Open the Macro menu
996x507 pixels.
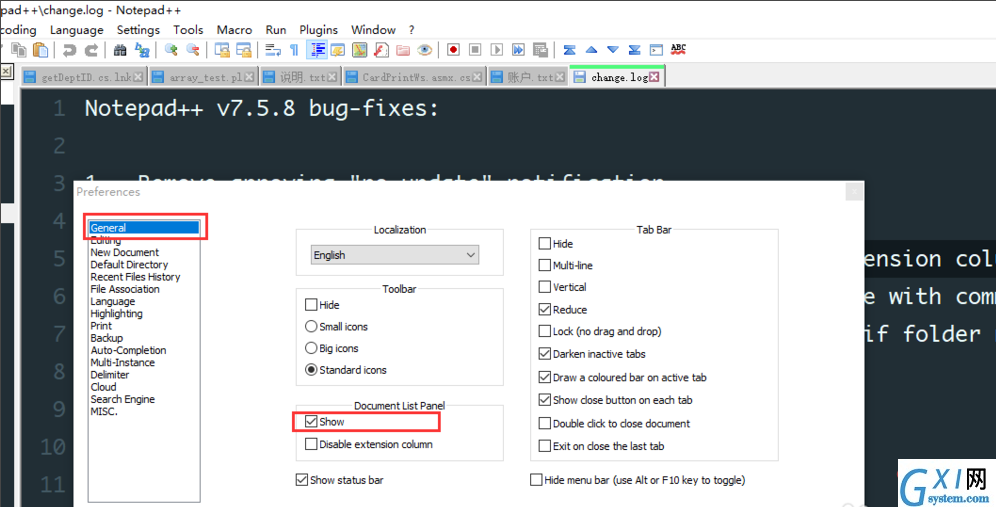coord(234,30)
